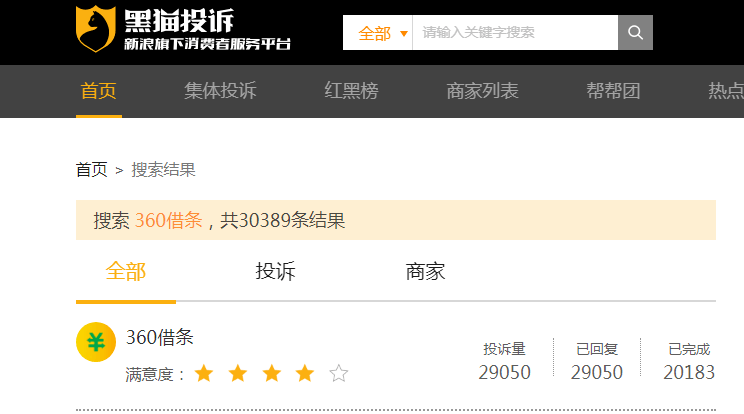Switch to the 投诉 results tab

coord(275,272)
